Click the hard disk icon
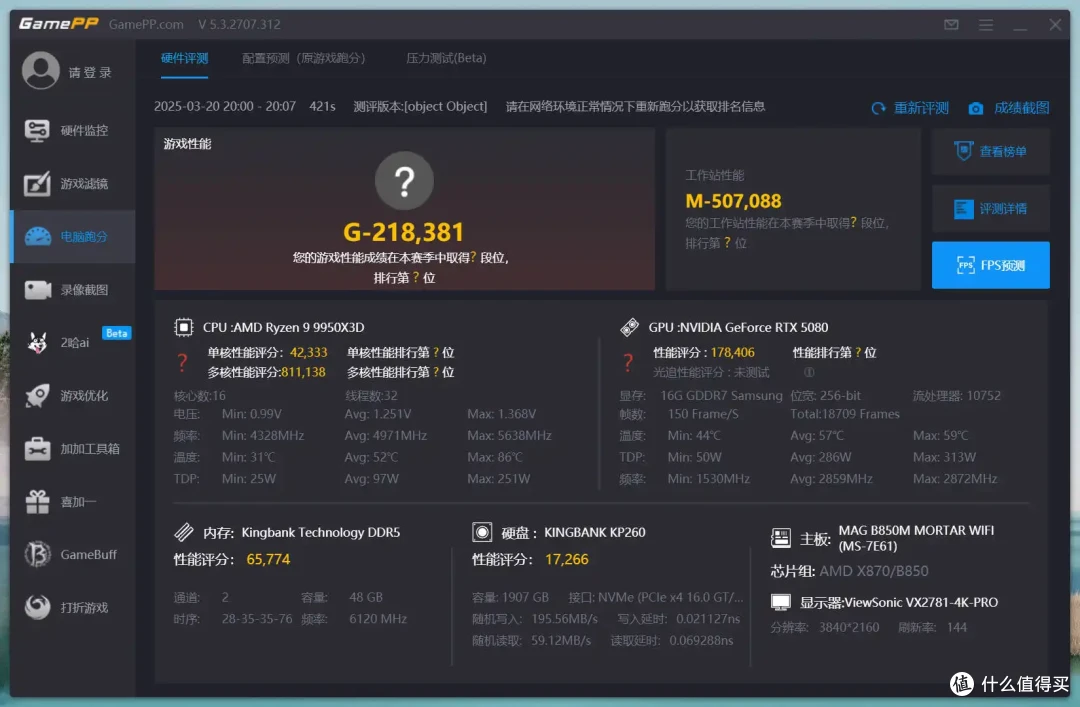The width and height of the screenshot is (1080, 707). click(x=481, y=531)
